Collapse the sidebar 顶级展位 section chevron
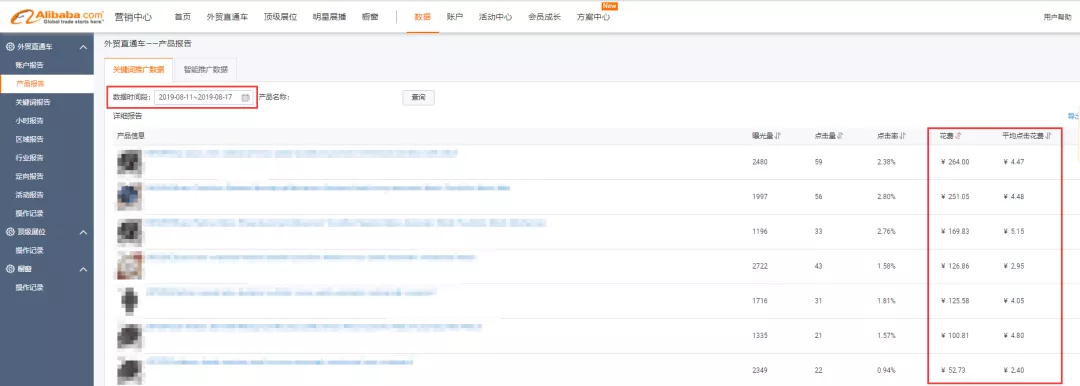Image resolution: width=1080 pixels, height=386 pixels. (83, 232)
